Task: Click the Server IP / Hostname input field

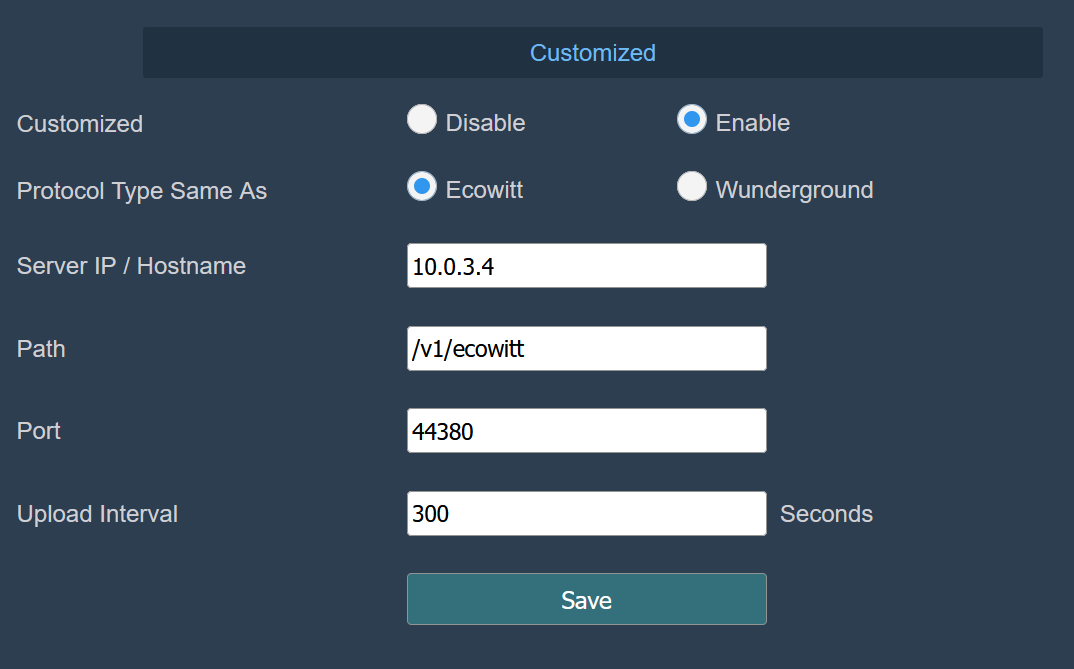Action: coord(586,265)
